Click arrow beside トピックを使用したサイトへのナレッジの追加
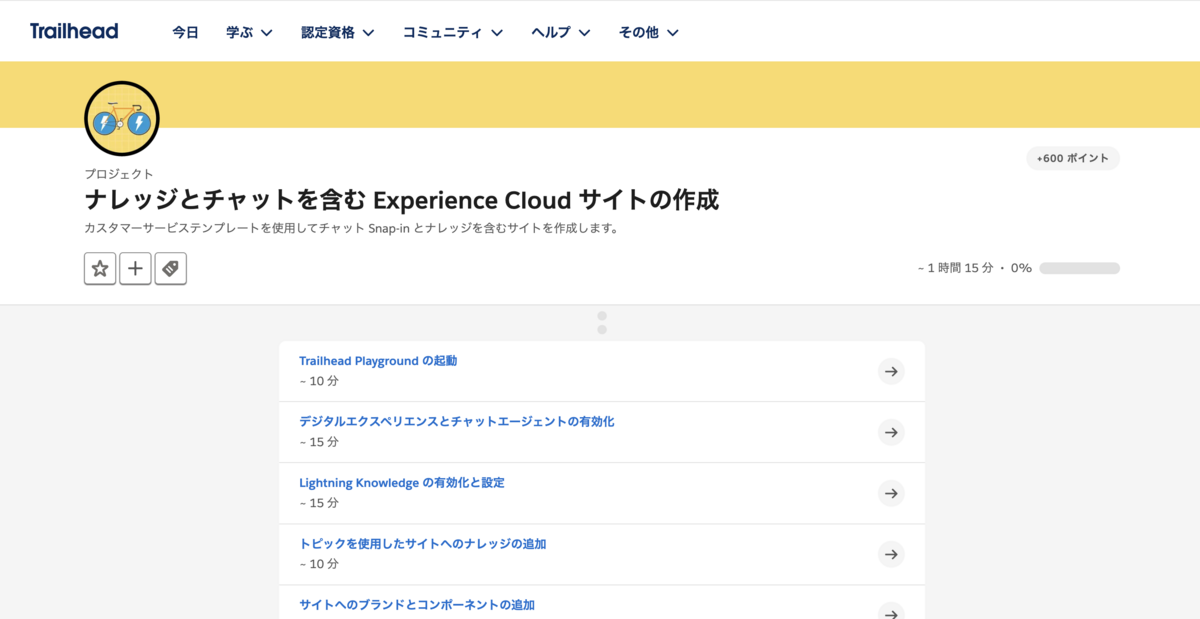 pos(891,554)
